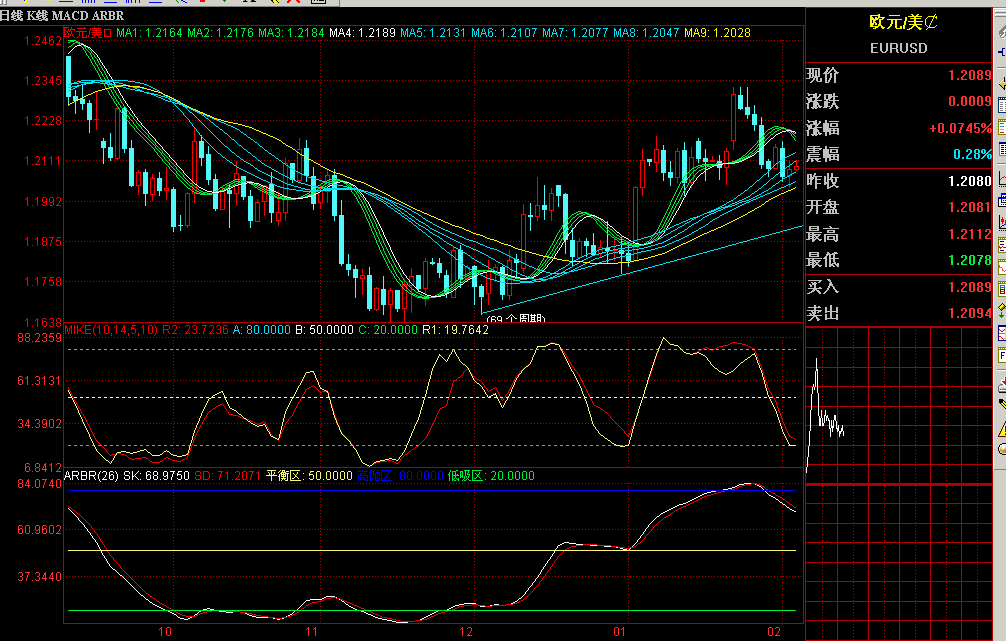Select the MA5: 1.2131 legend value
This screenshot has width=1006, height=641.
pyautogui.click(x=434, y=33)
